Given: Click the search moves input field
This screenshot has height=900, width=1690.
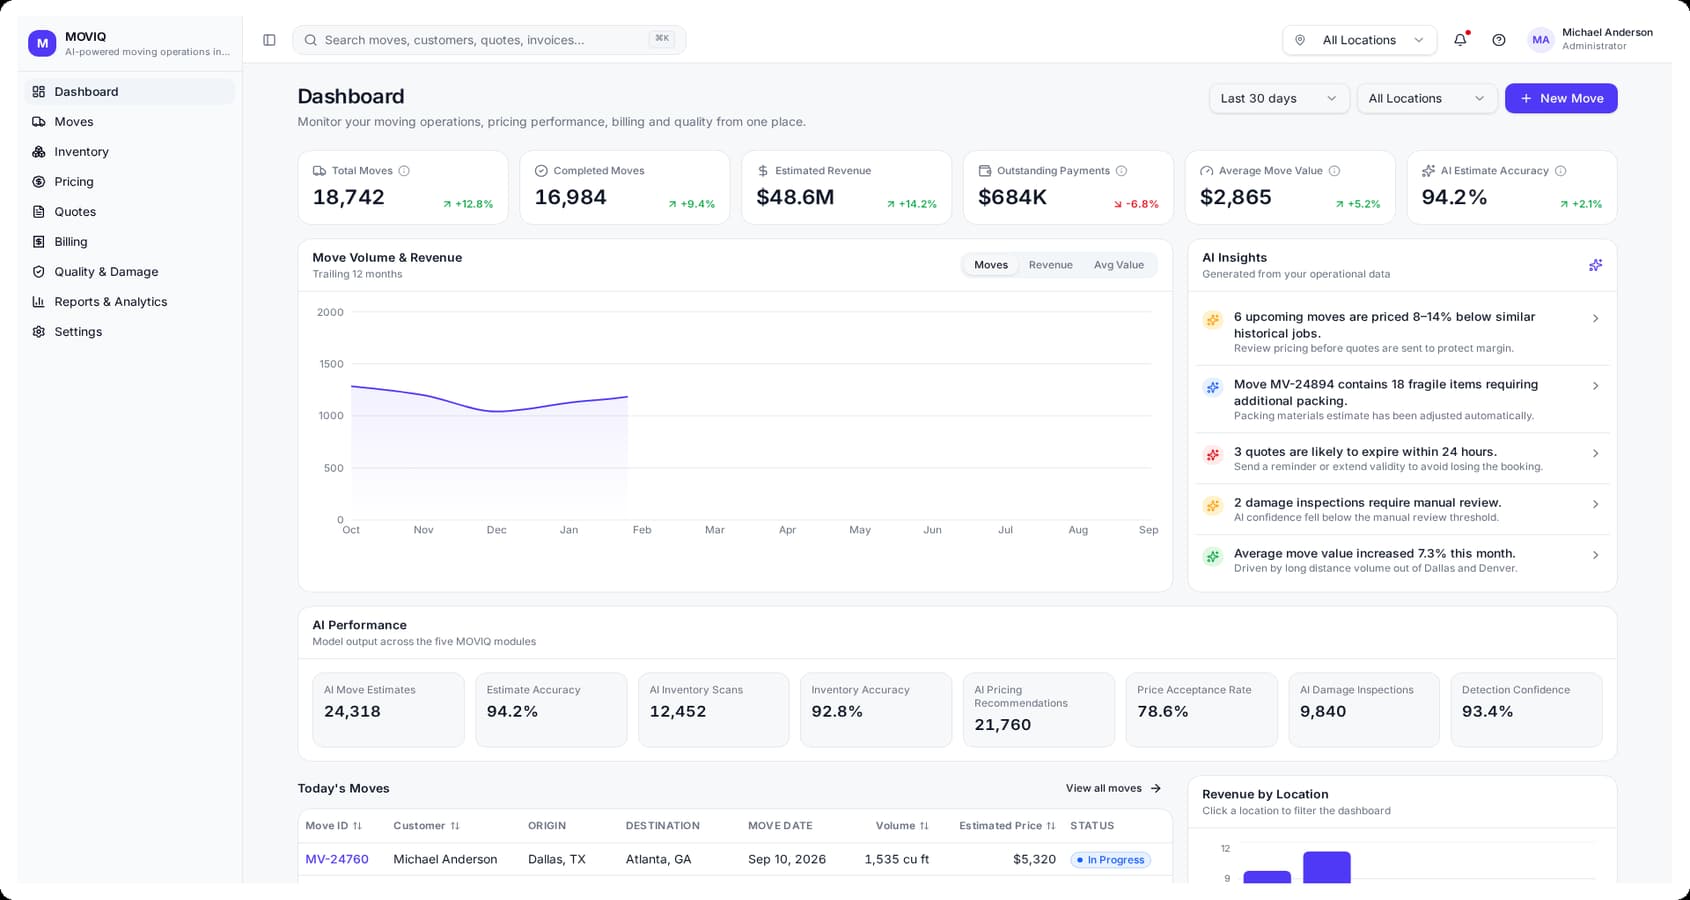Looking at the screenshot, I should tap(489, 40).
